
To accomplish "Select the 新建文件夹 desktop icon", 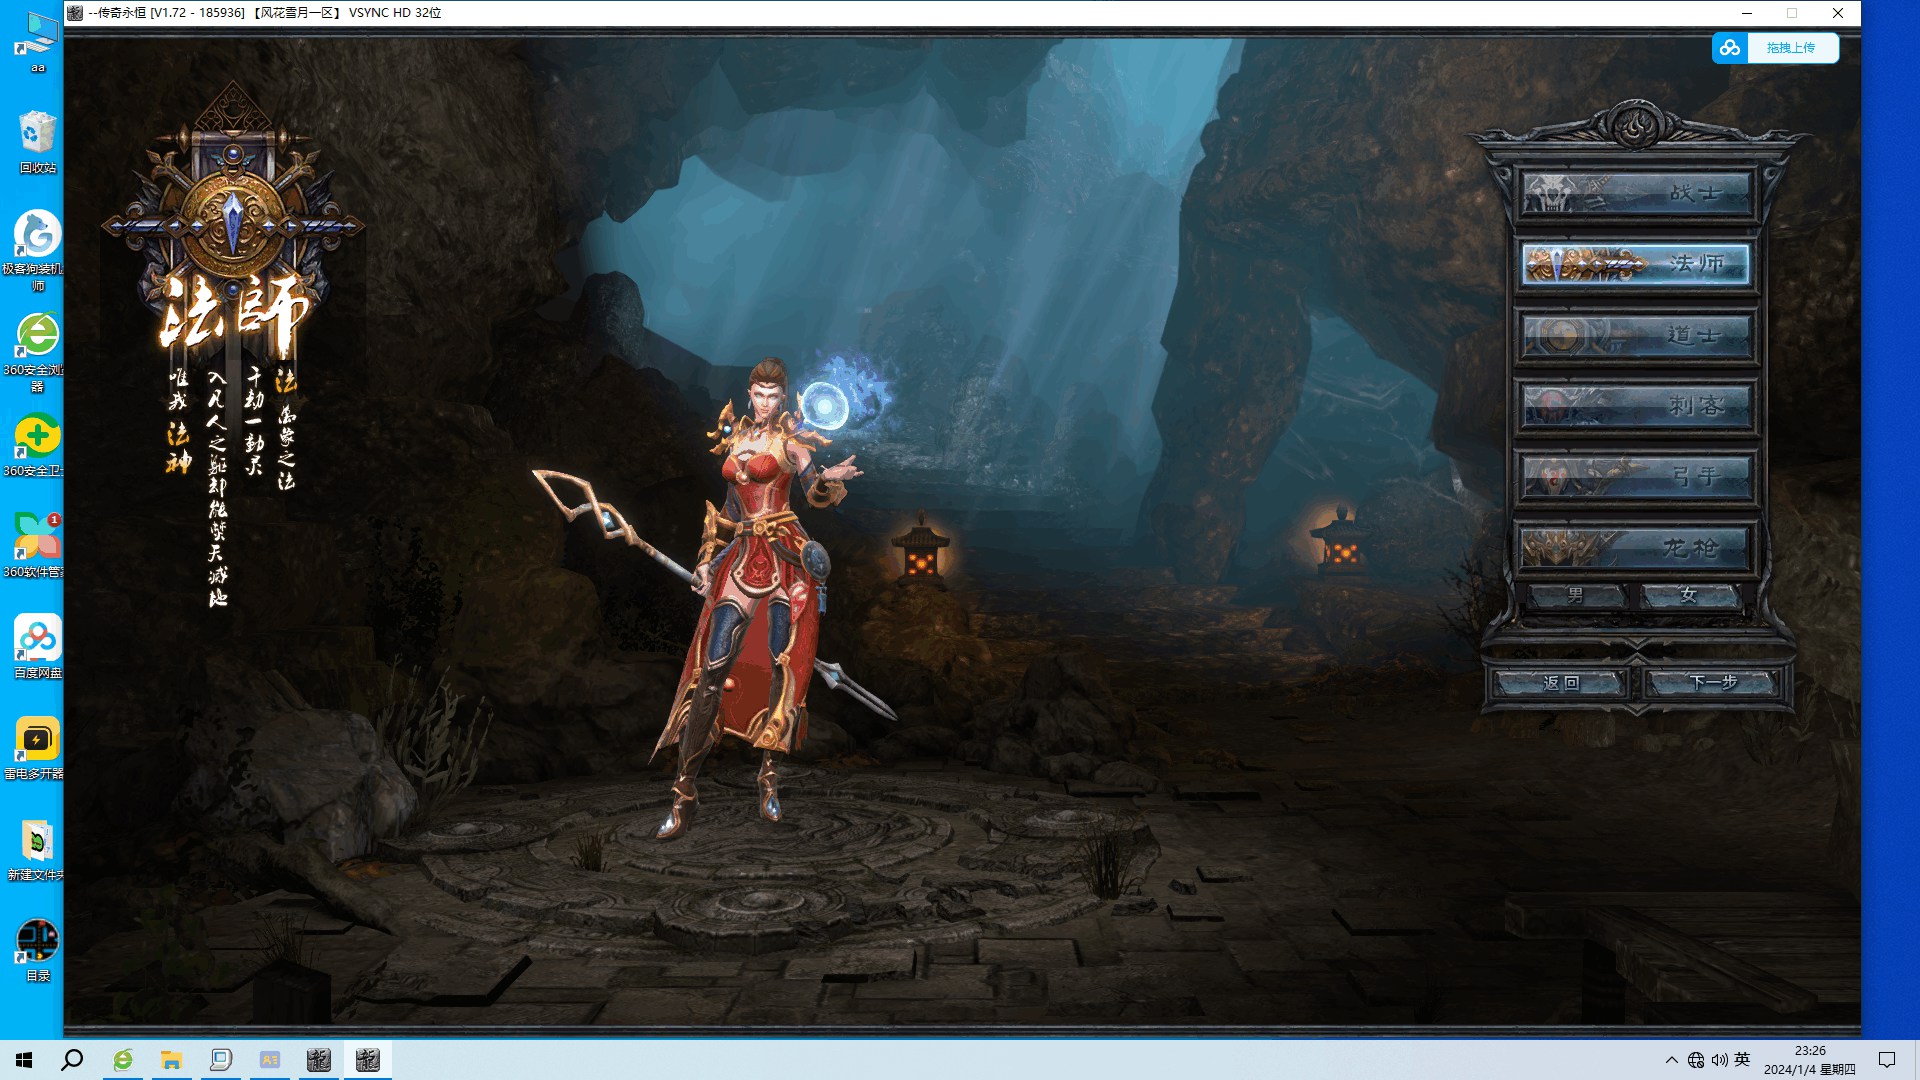I will click(38, 849).
